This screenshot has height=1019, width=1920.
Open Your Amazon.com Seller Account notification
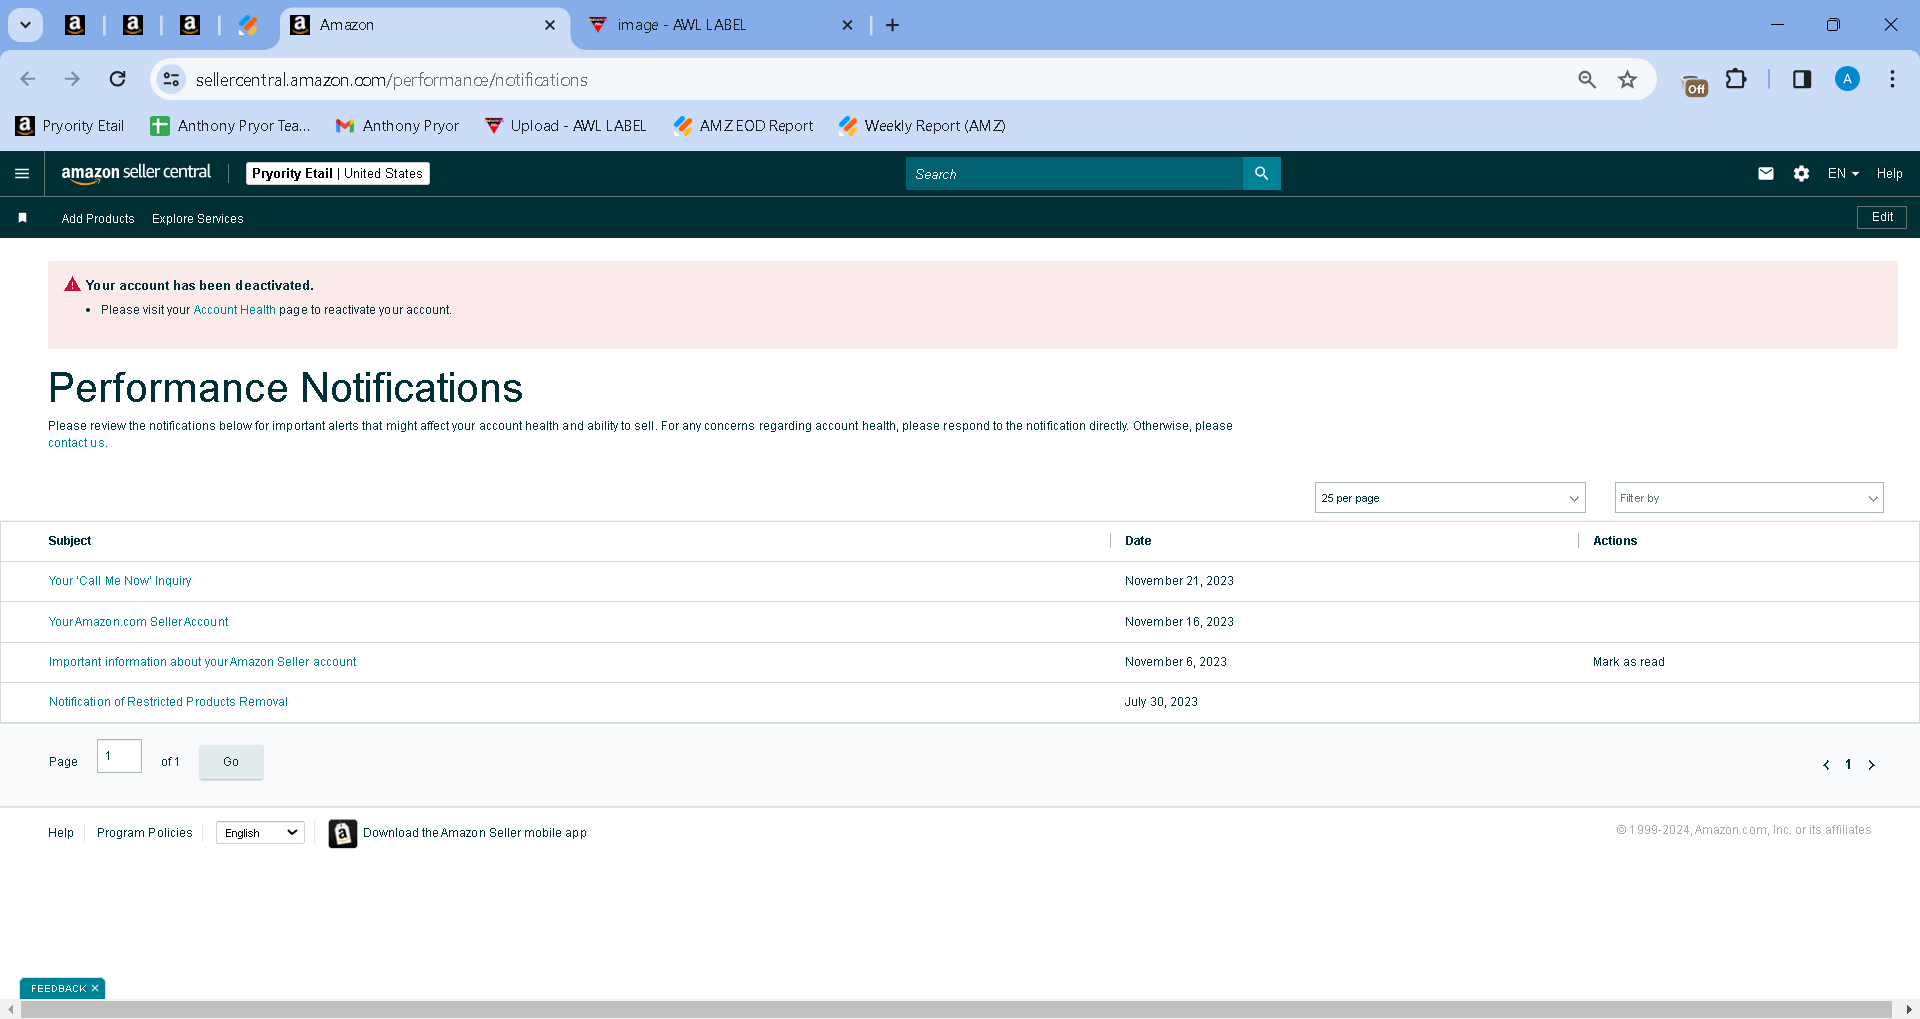(138, 622)
